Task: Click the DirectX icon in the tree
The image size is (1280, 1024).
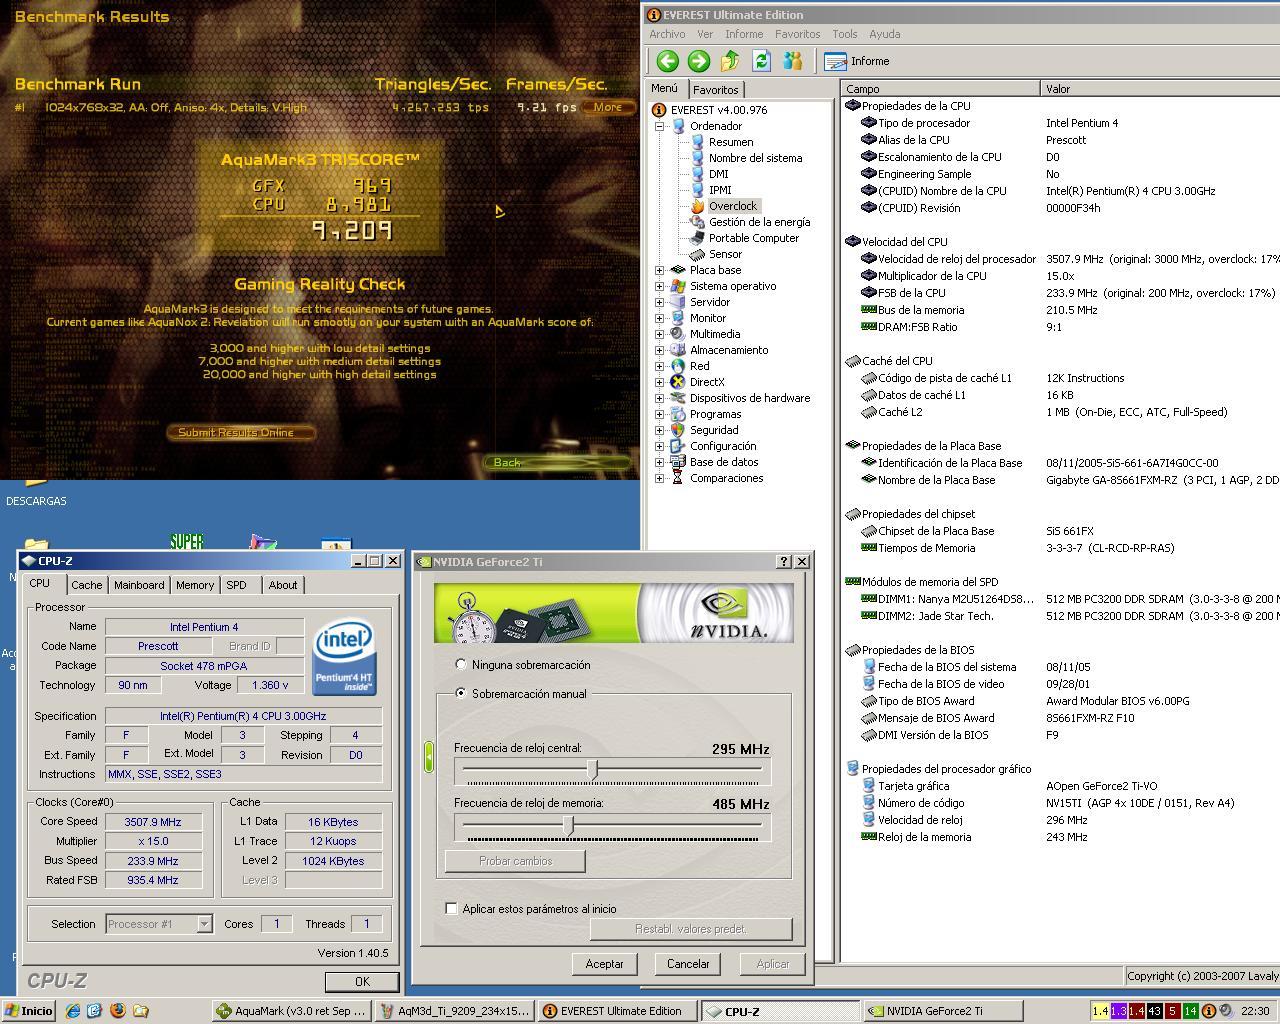Action: (678, 382)
